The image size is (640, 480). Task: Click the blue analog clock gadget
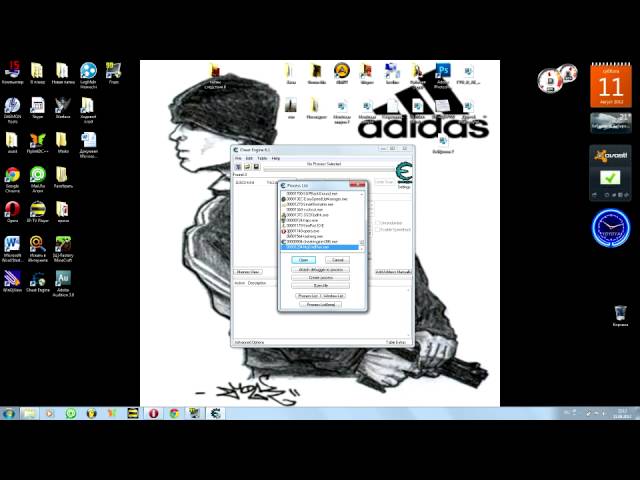[x=611, y=228]
